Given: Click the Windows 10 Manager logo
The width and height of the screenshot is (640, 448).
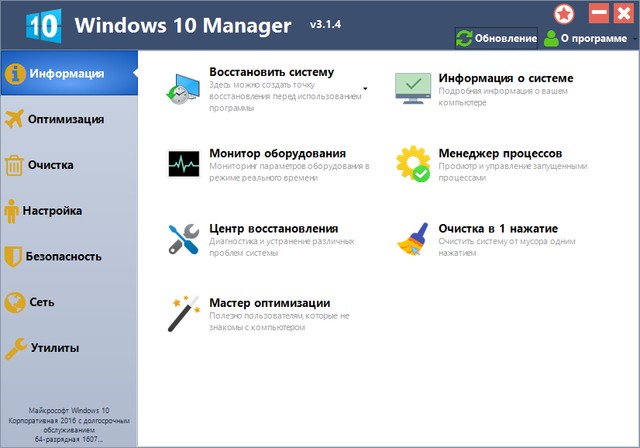Looking at the screenshot, I should tap(31, 22).
